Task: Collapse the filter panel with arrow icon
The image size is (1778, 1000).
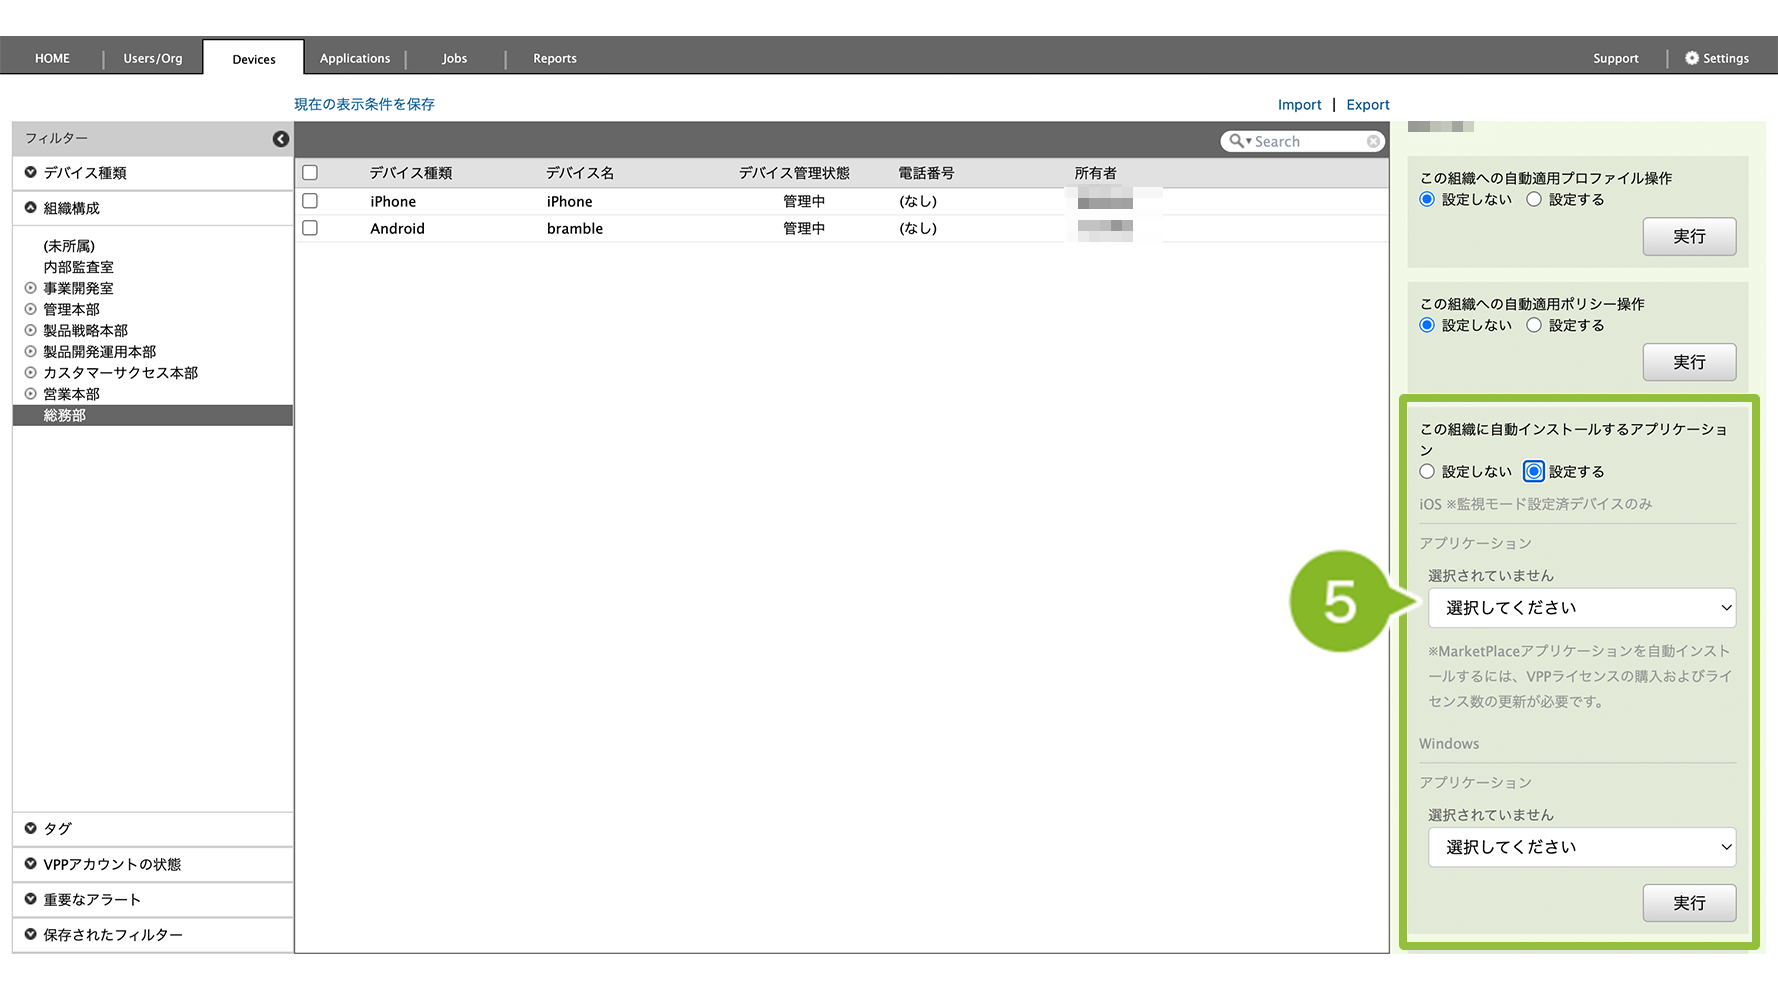Action: click(281, 139)
